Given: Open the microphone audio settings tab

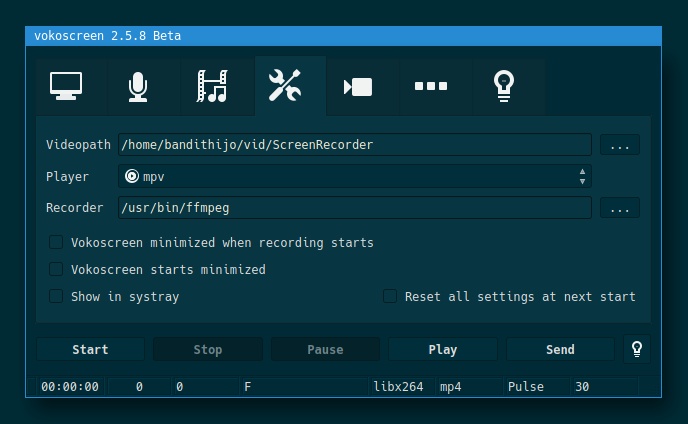Looking at the screenshot, I should click(138, 87).
